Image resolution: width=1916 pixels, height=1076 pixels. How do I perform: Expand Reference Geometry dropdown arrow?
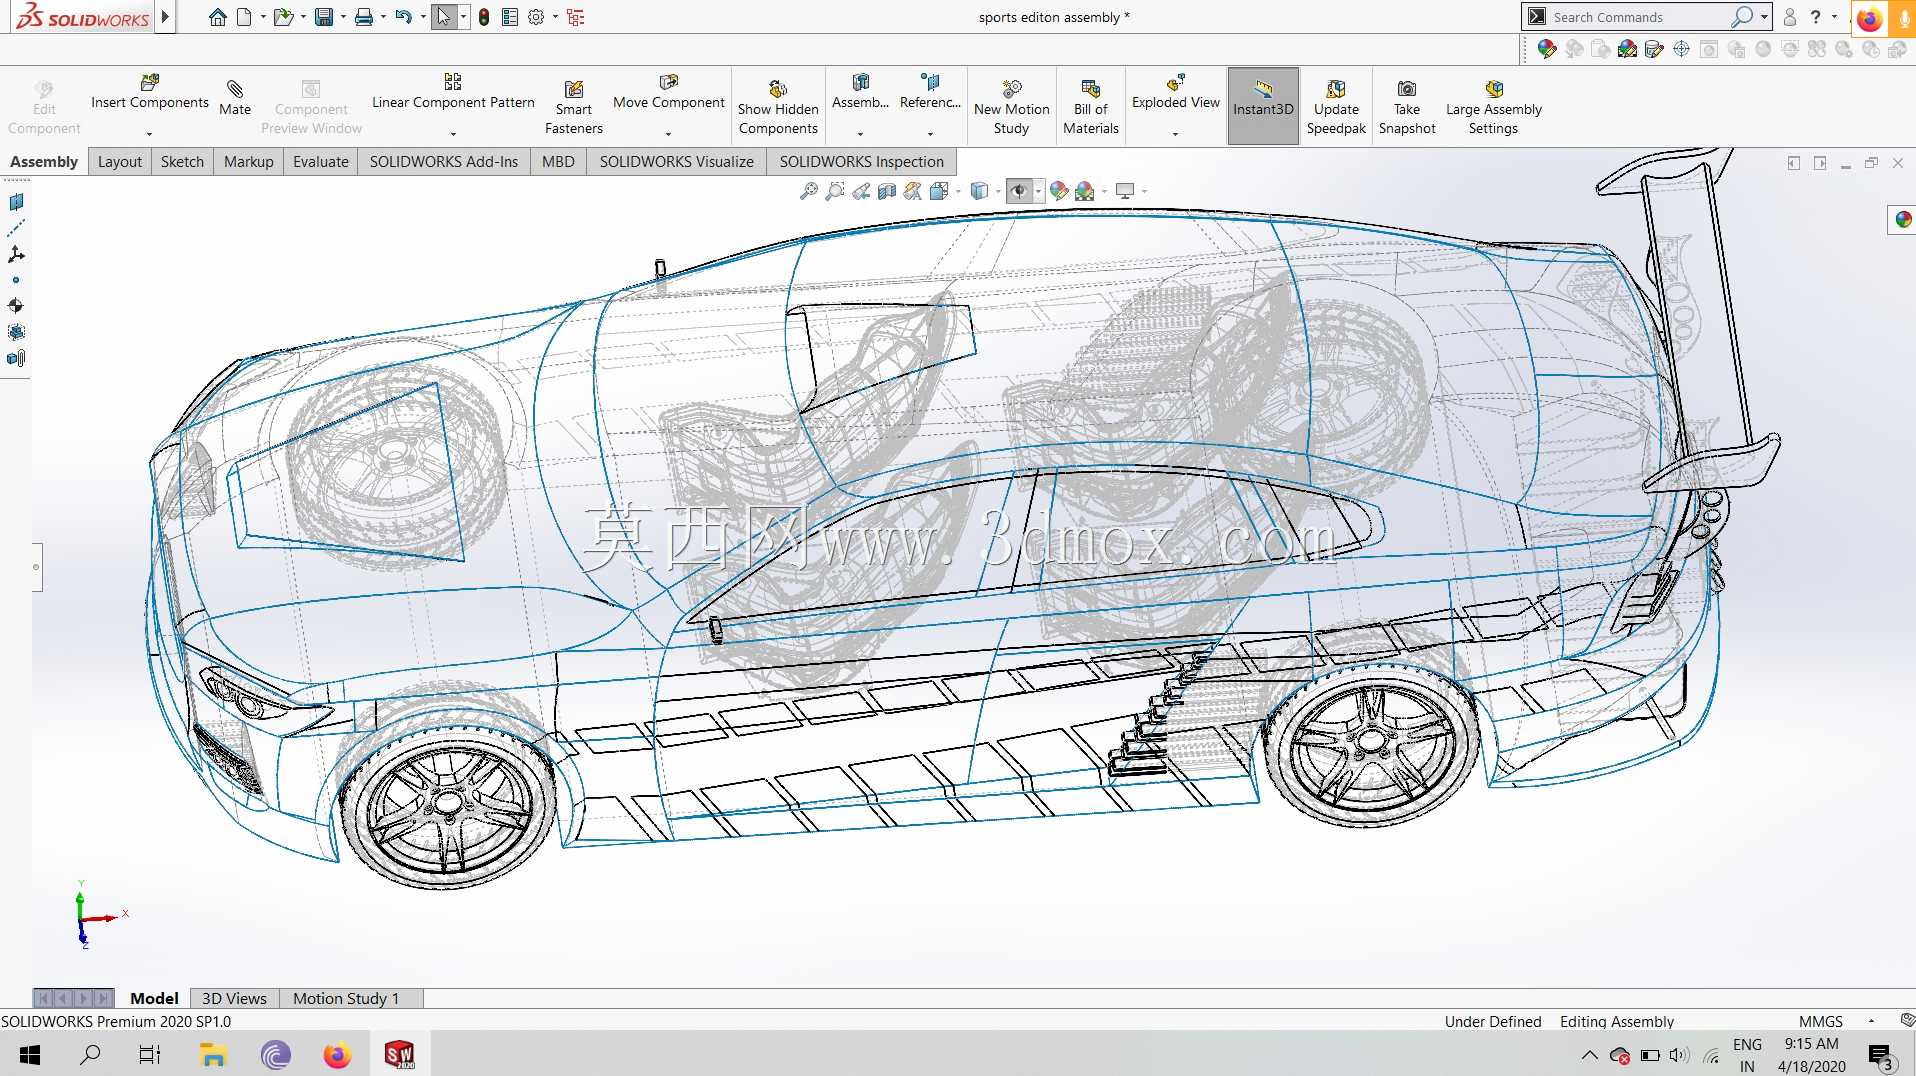930,134
